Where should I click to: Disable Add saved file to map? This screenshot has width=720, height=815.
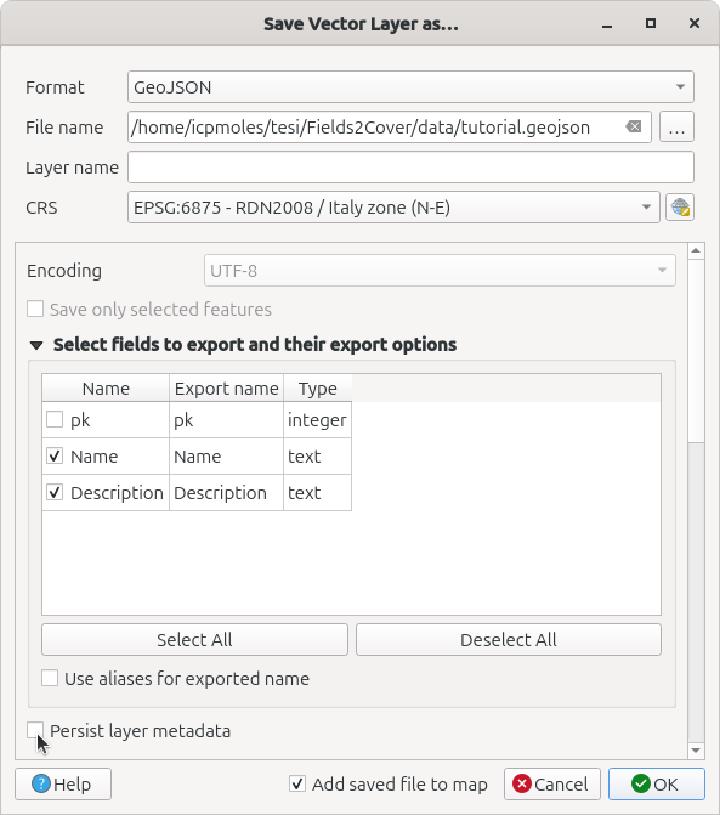click(x=297, y=784)
